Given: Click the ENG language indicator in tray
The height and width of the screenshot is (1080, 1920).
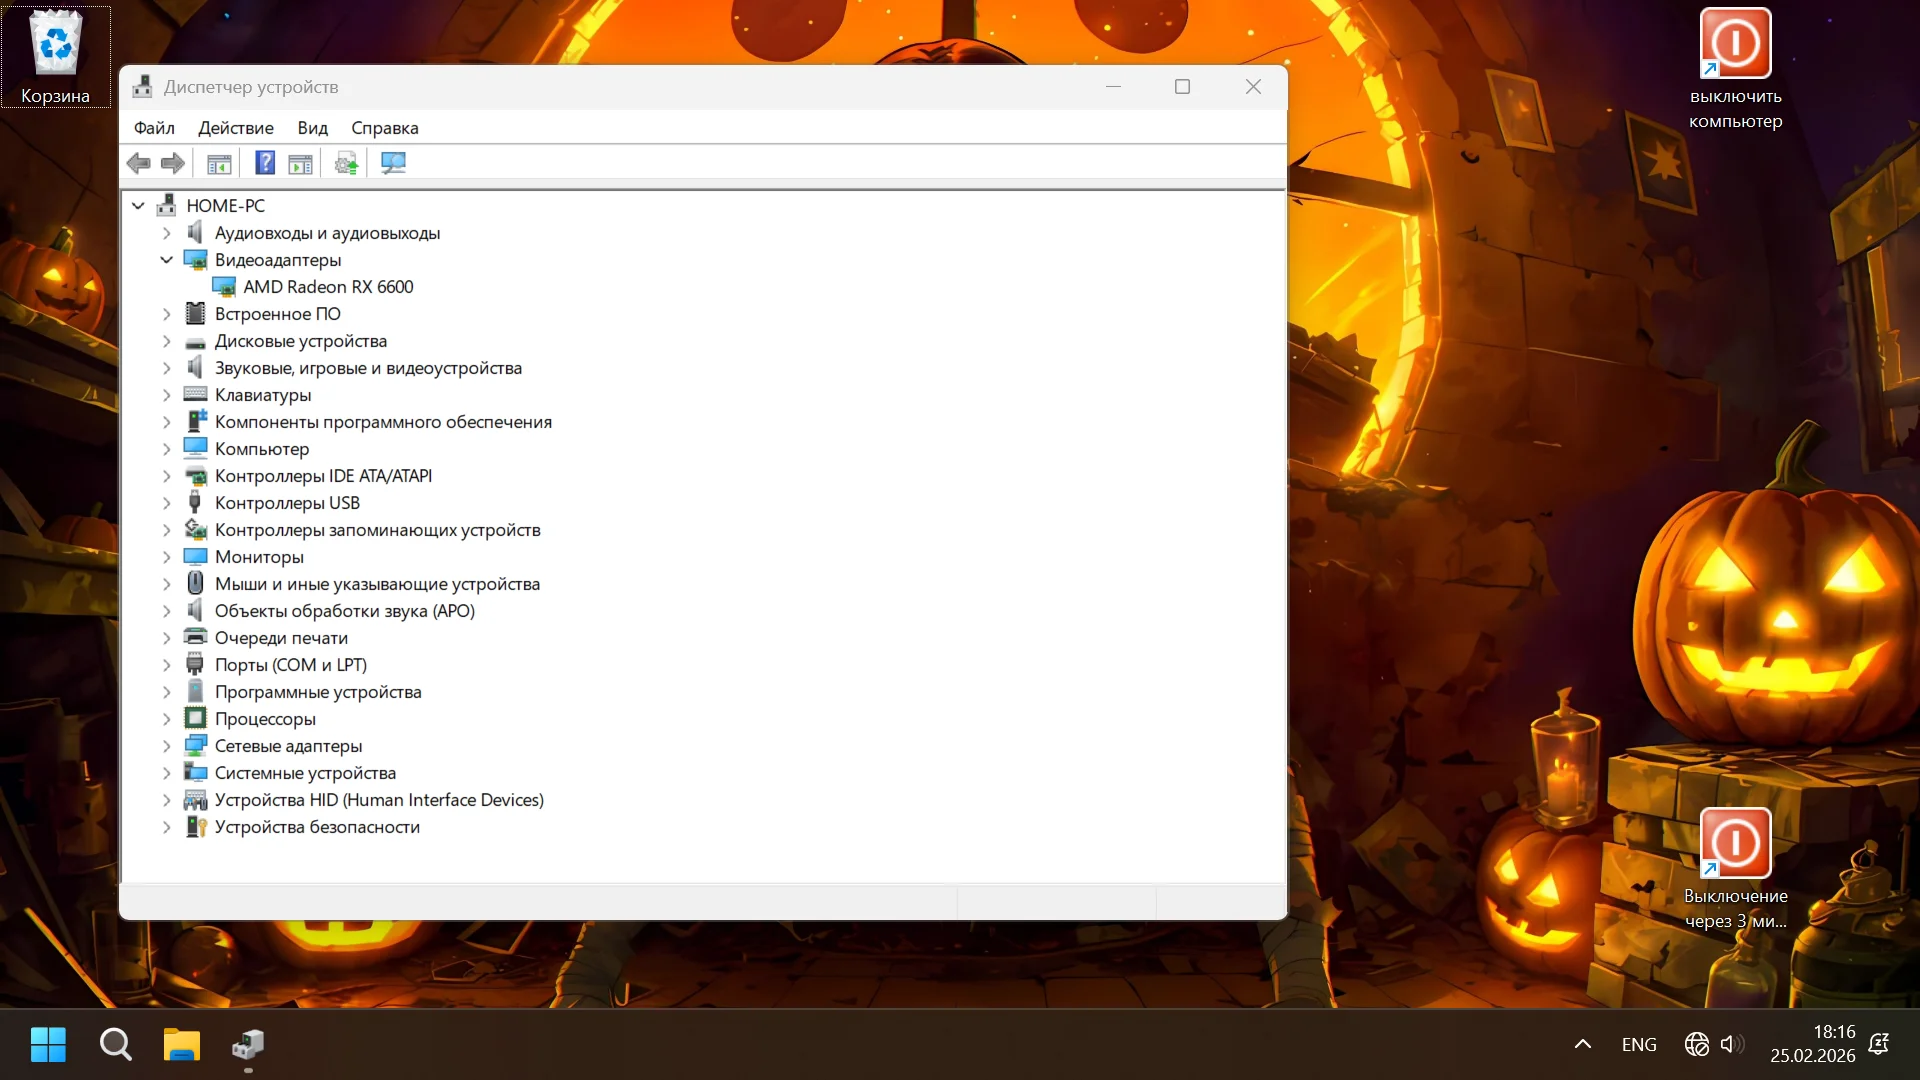Looking at the screenshot, I should click(x=1638, y=1045).
